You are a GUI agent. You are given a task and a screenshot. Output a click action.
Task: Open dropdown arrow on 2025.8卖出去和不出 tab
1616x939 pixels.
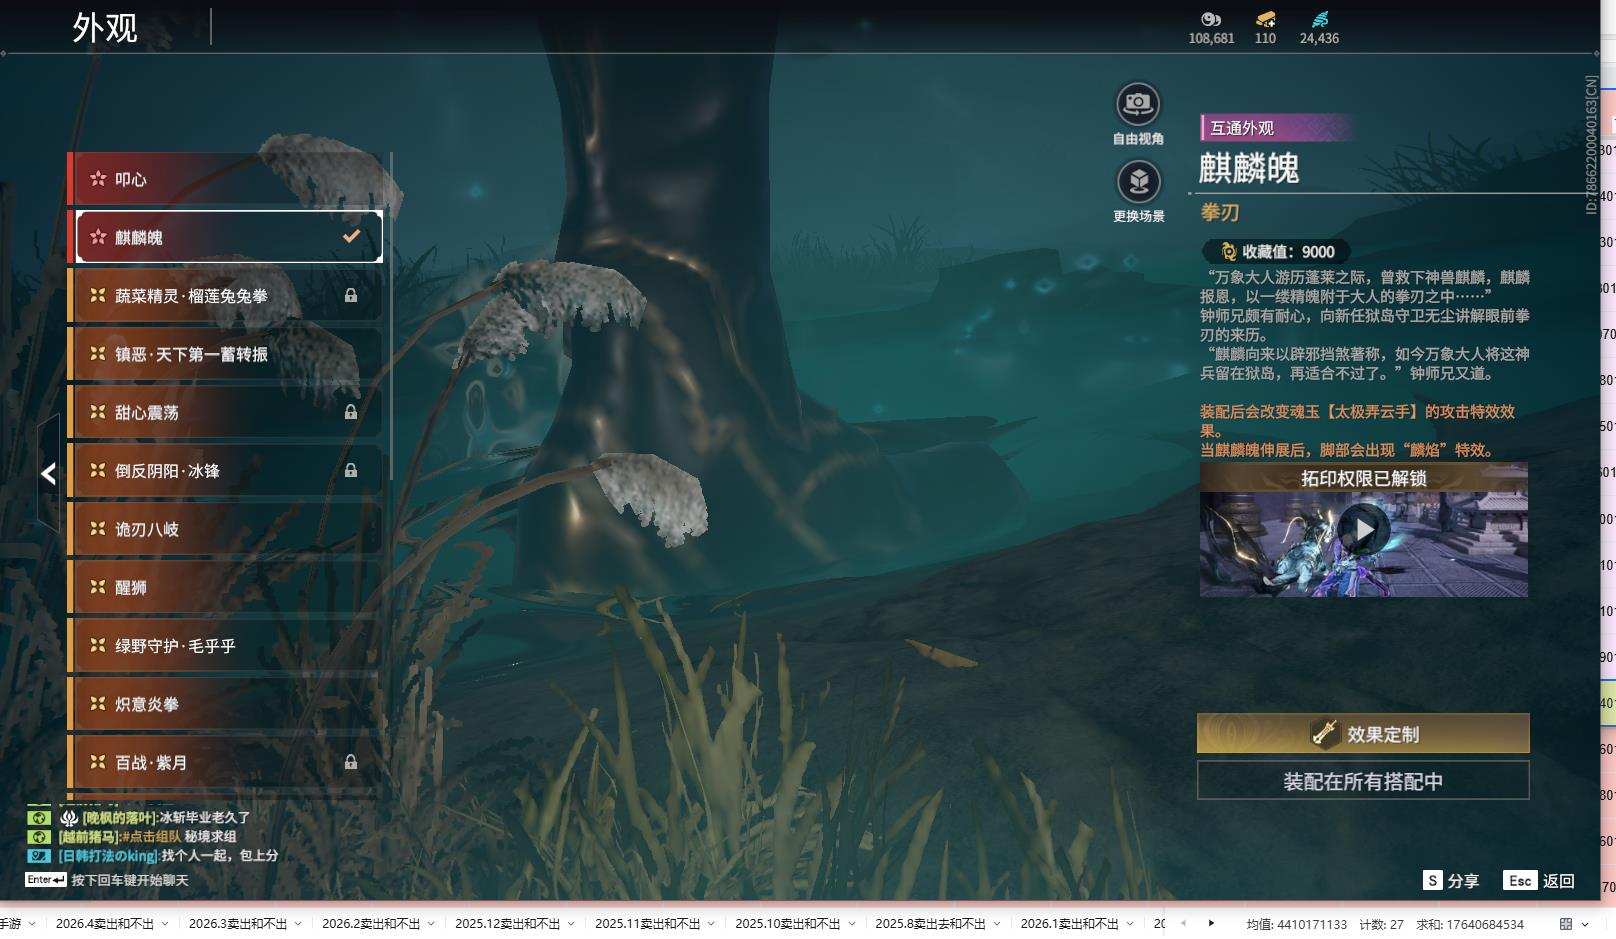point(997,924)
